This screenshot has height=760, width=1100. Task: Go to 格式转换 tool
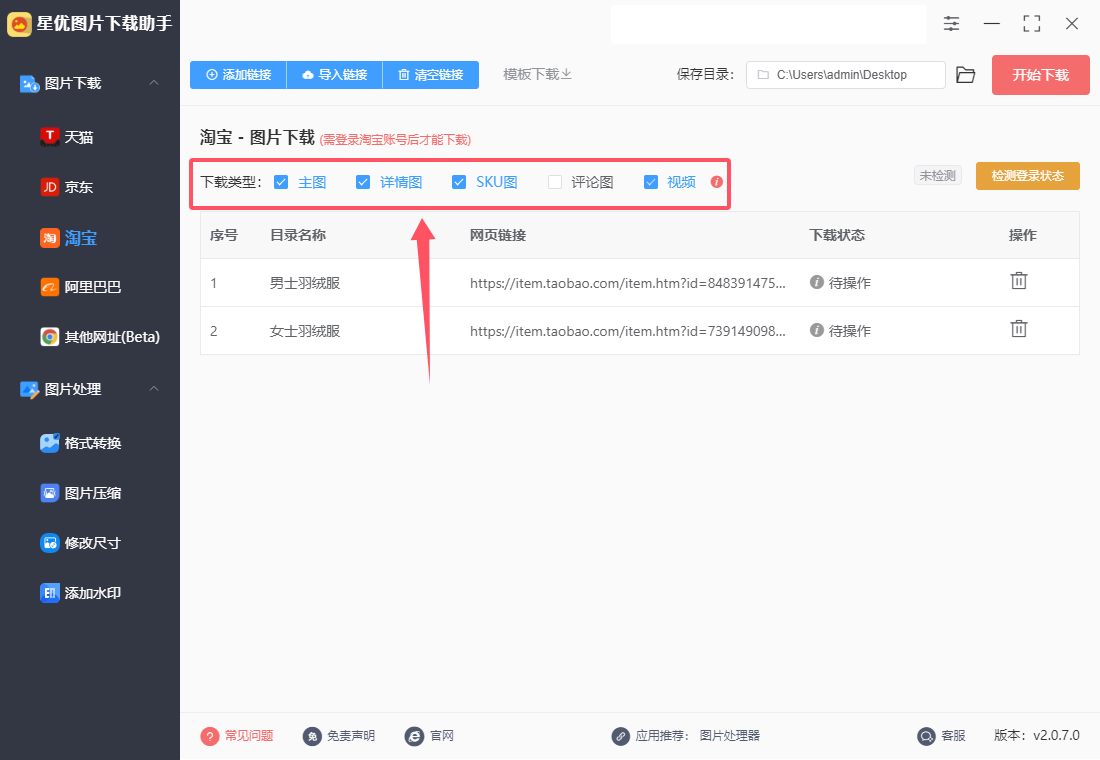tap(93, 443)
